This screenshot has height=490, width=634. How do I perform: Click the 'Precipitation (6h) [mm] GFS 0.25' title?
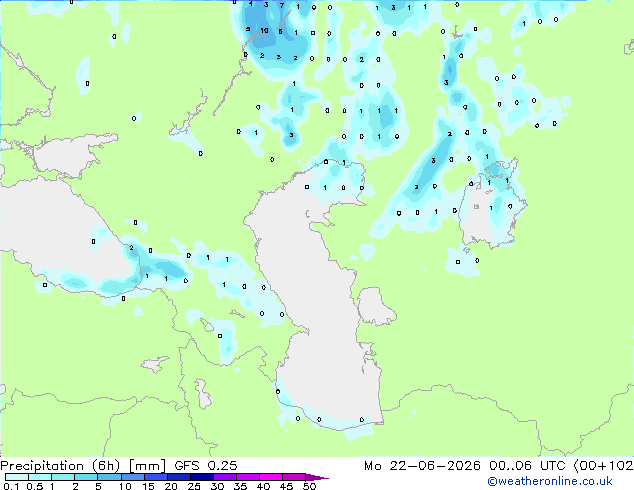(119, 466)
